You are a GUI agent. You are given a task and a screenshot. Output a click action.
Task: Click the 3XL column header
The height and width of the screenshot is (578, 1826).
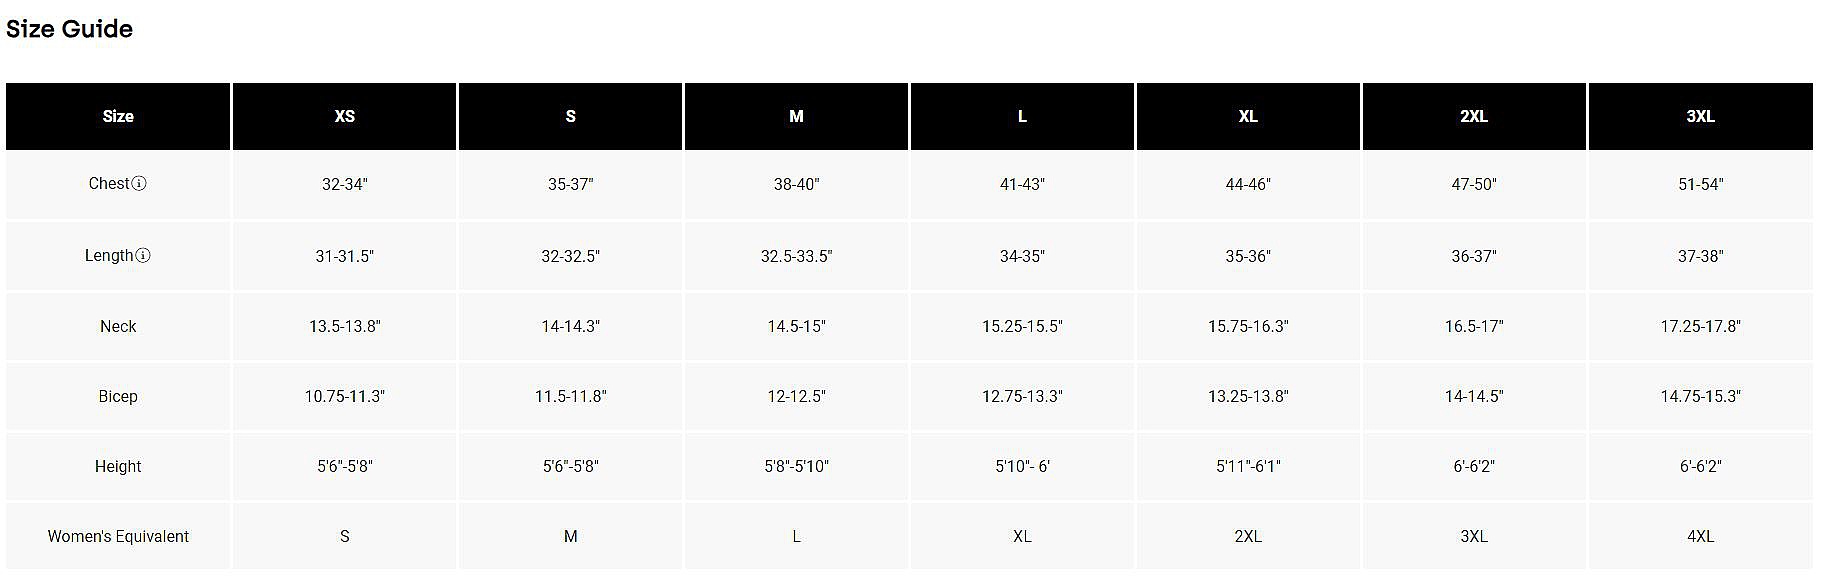point(1700,117)
